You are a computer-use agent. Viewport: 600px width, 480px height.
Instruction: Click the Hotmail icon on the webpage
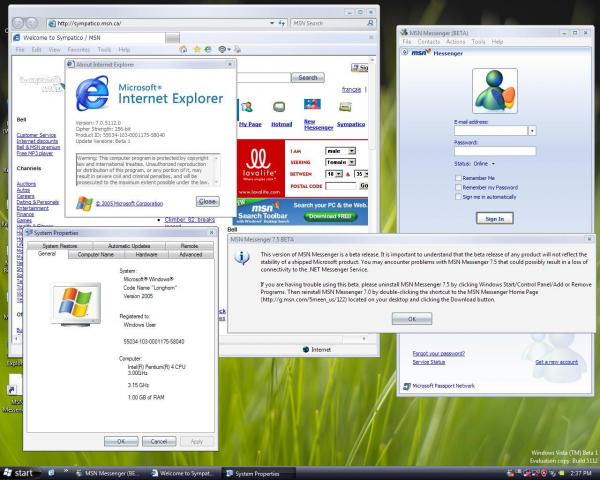pyautogui.click(x=279, y=107)
